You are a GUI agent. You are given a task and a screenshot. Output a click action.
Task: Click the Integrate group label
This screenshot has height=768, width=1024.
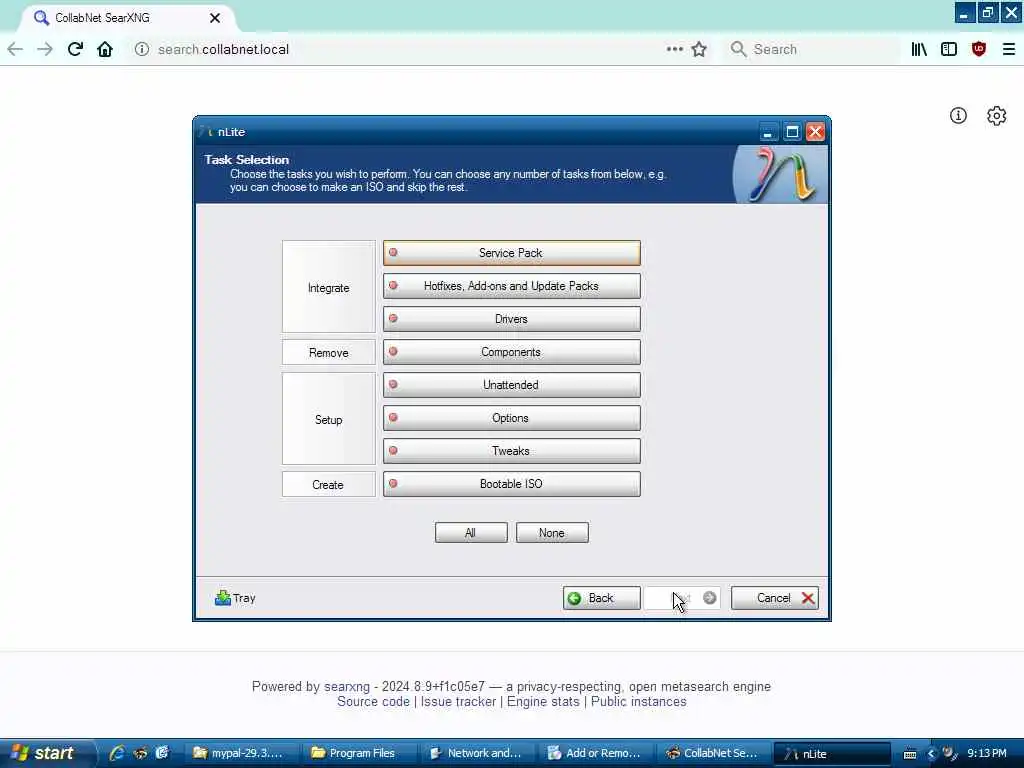click(x=328, y=288)
